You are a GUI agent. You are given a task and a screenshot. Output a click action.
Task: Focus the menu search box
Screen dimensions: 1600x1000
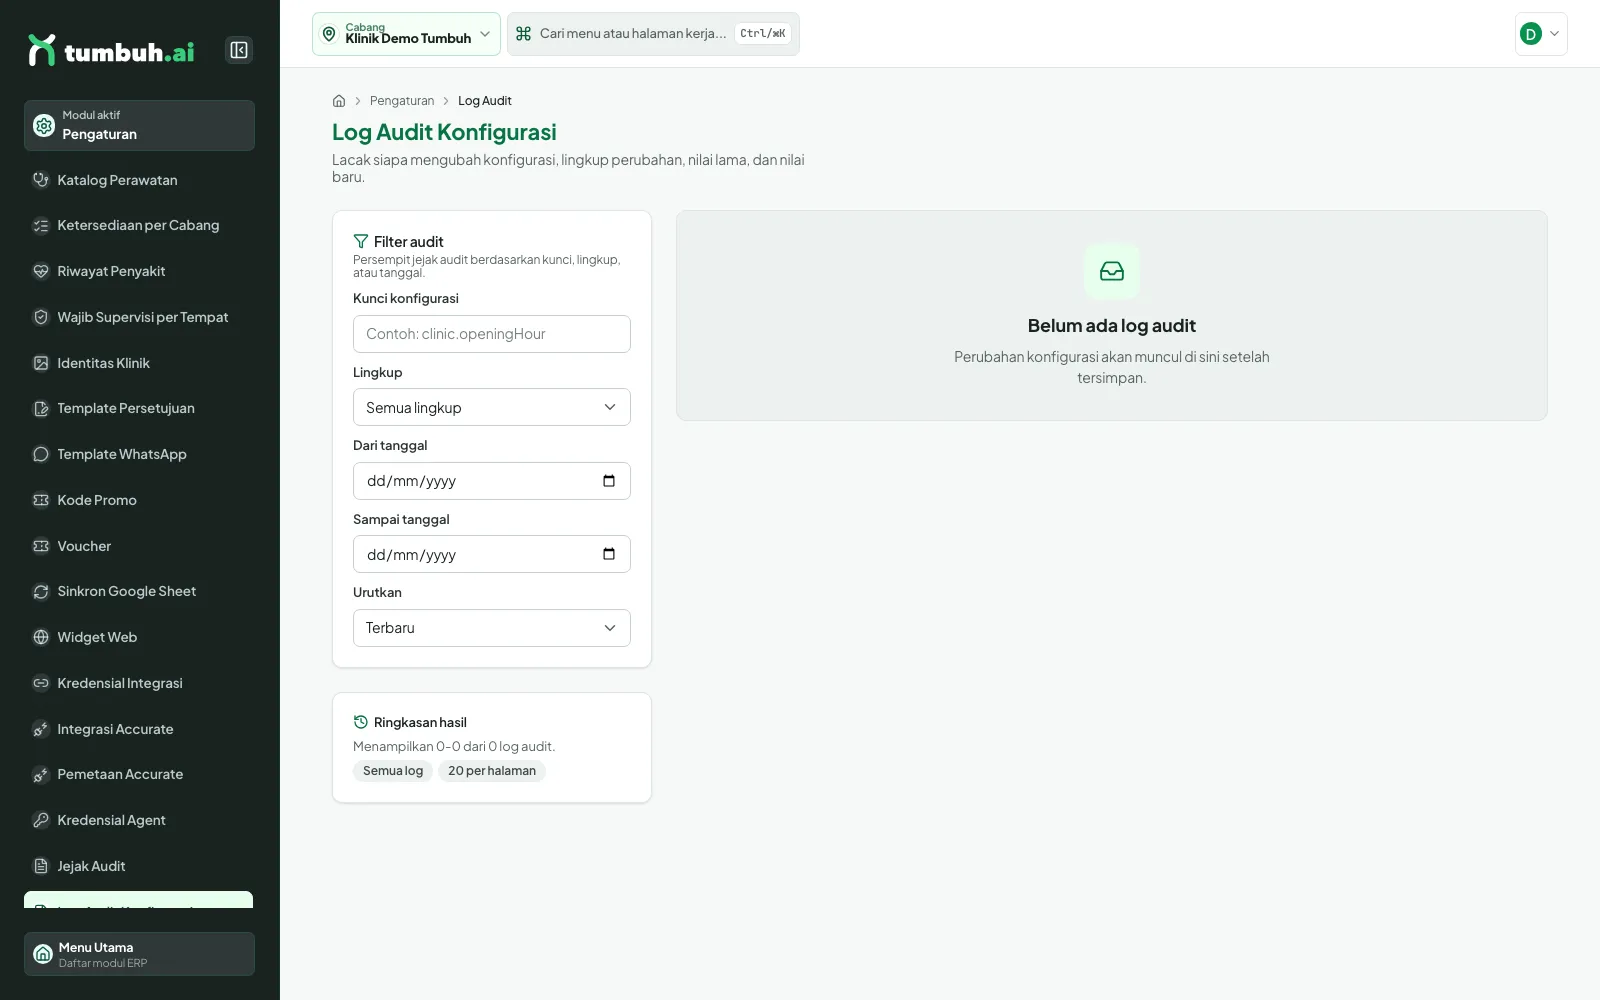(x=653, y=34)
